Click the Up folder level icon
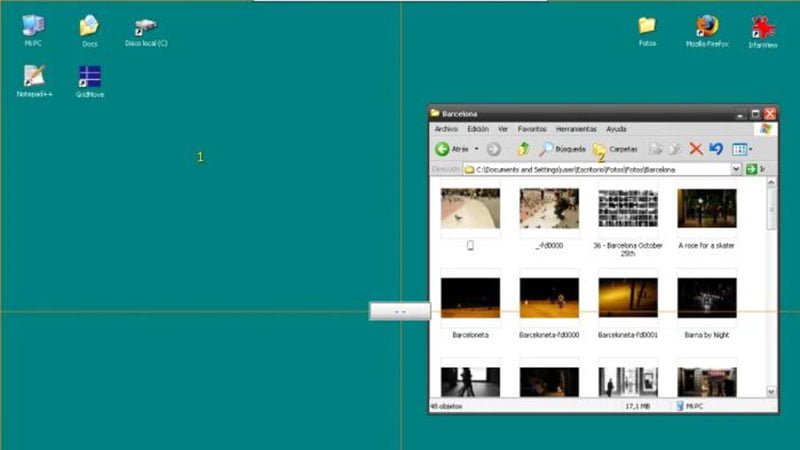Image resolution: width=800 pixels, height=450 pixels. point(522,149)
